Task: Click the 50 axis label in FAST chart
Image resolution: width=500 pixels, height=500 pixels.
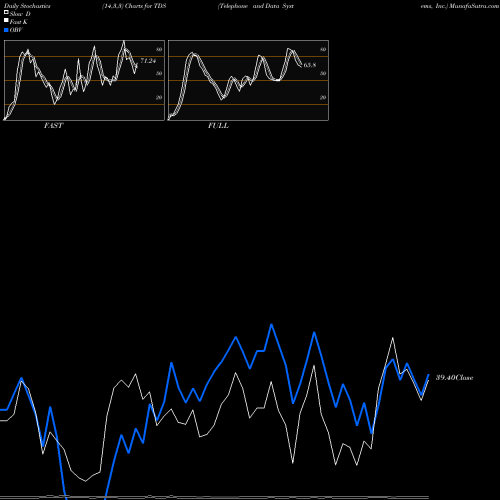Action: [159, 73]
